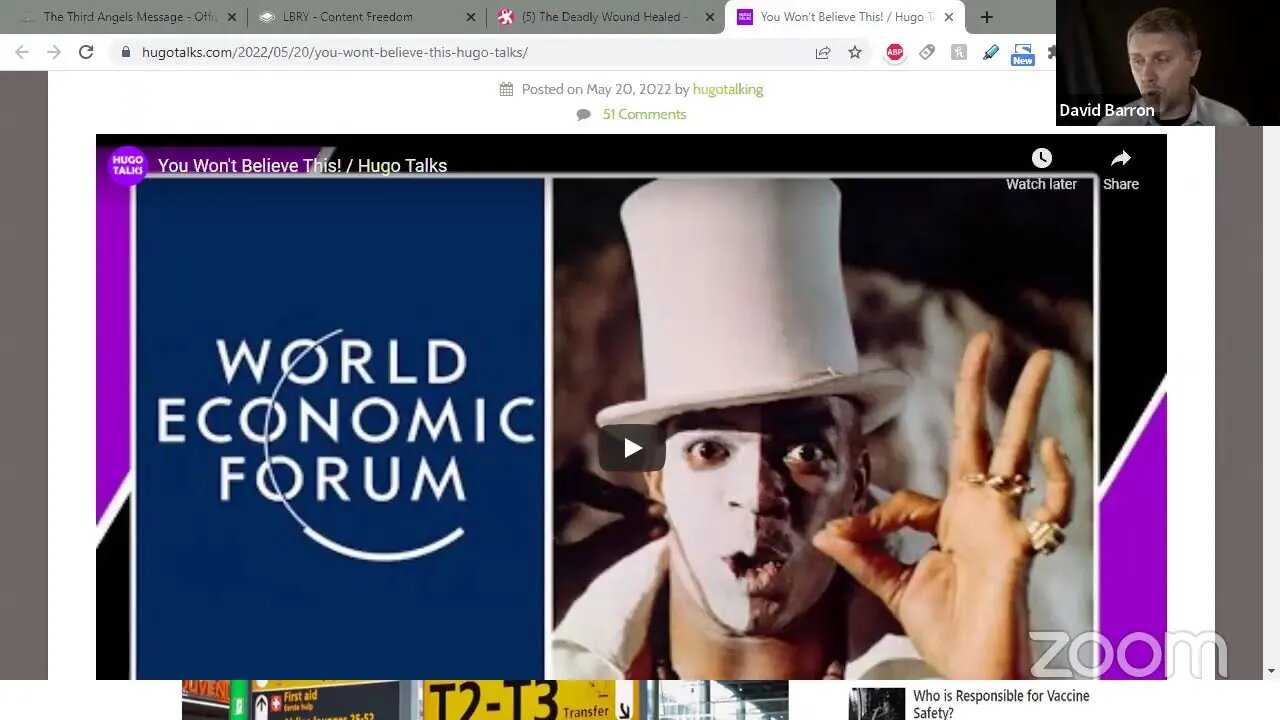This screenshot has height=720, width=1280.
Task: Click the comment bubble icon
Action: click(584, 114)
